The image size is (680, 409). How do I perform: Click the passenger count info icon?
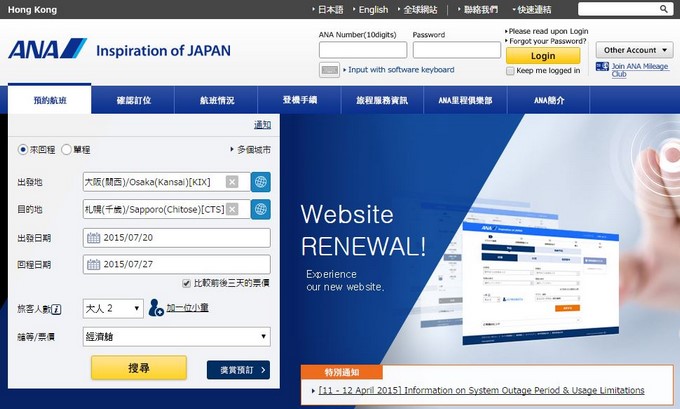pyautogui.click(x=56, y=309)
